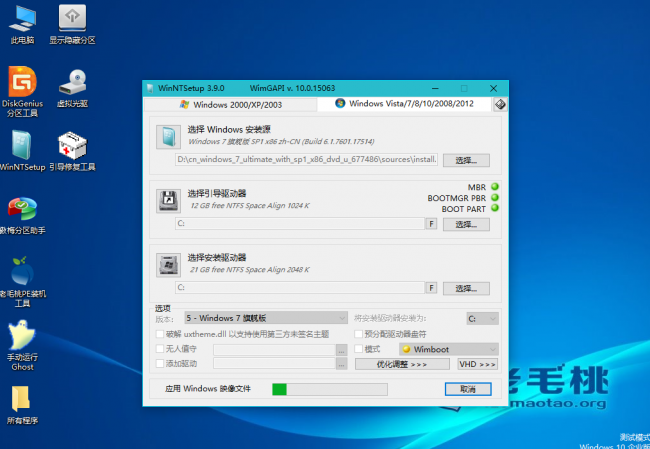Toggle the 预分配驱动器盘符 checkbox
This screenshot has height=449, width=650.
pos(359,334)
